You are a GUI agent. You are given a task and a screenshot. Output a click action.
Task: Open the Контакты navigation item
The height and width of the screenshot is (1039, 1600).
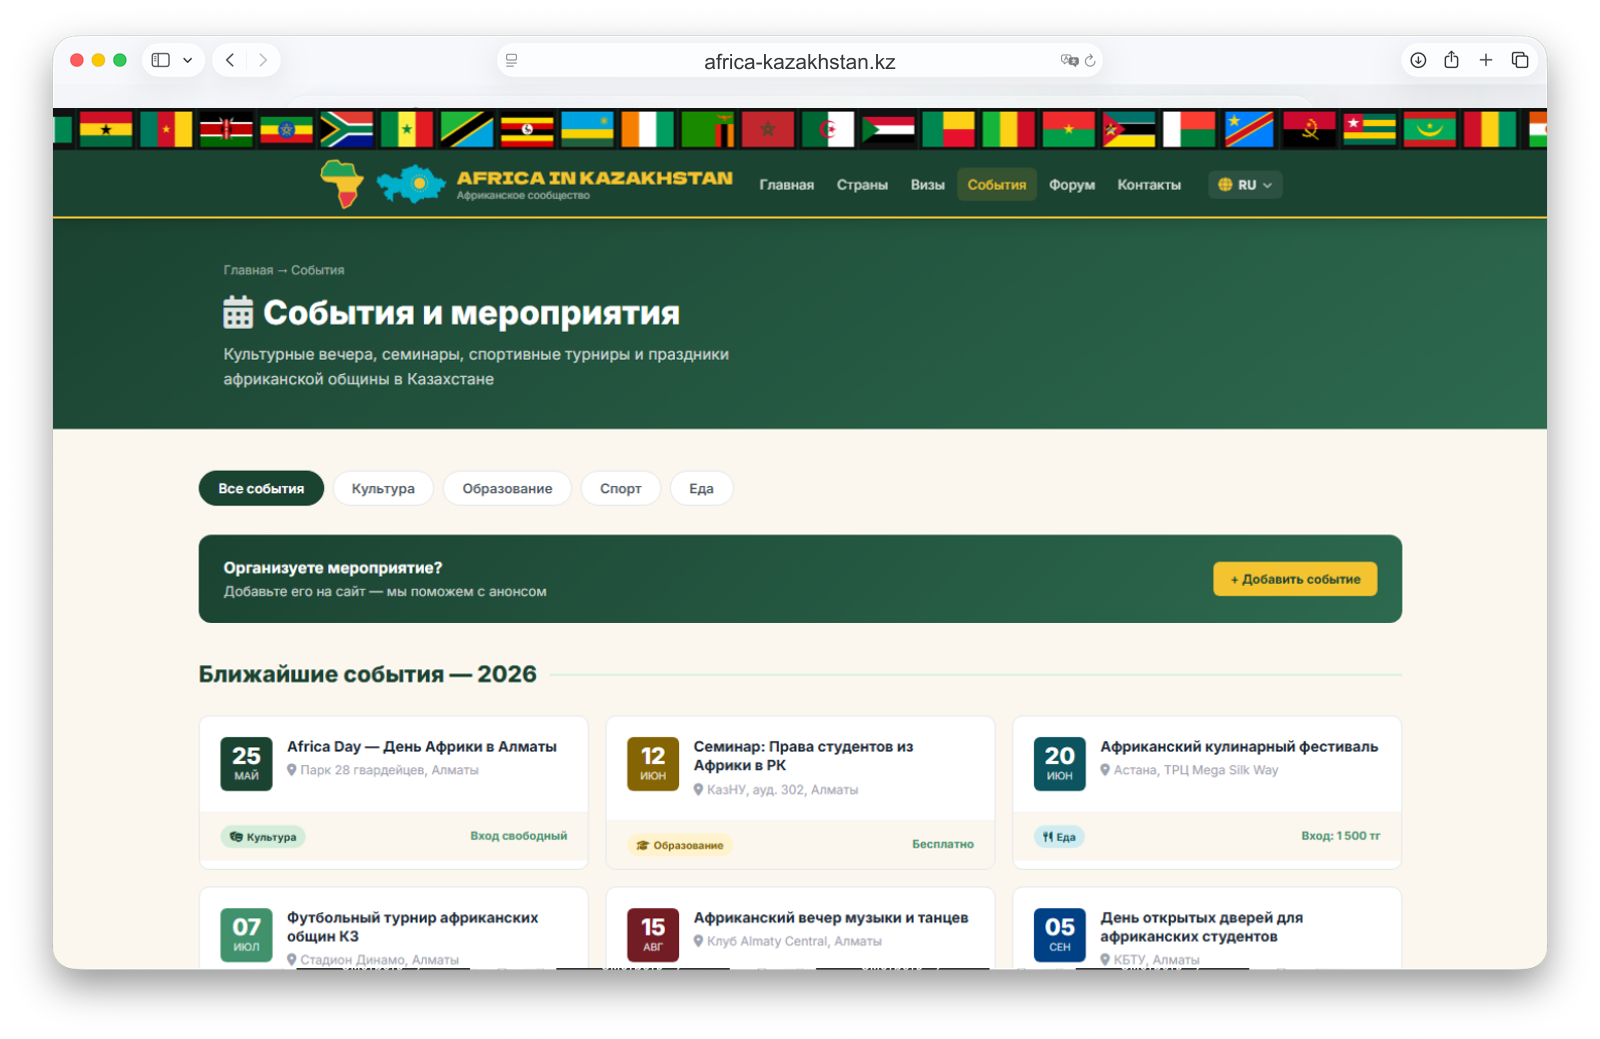1149,185
